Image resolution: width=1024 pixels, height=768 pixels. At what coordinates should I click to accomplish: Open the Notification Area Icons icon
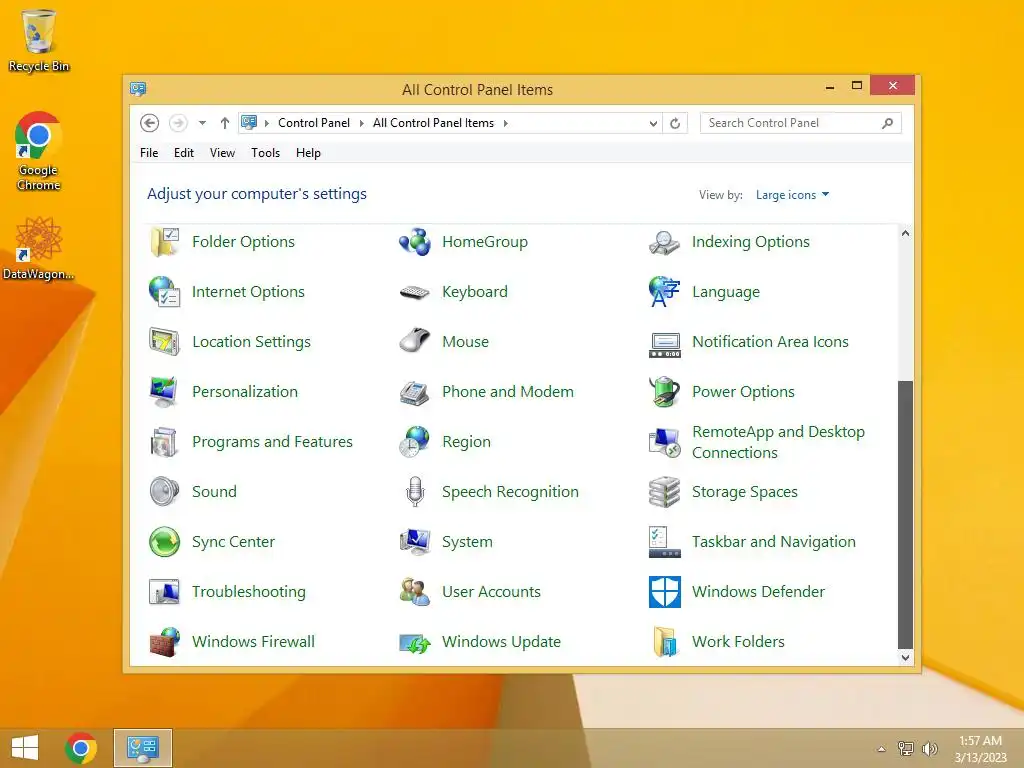tap(664, 344)
